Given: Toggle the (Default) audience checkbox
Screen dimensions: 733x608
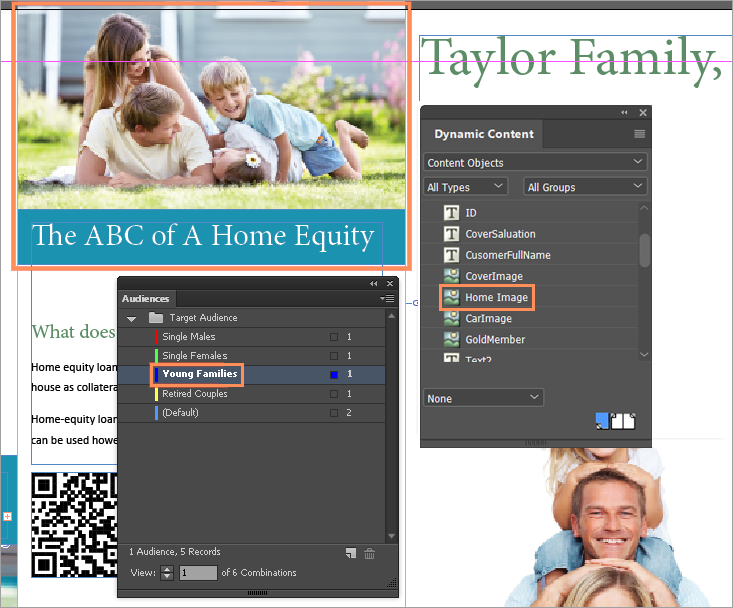Looking at the screenshot, I should pos(334,413).
